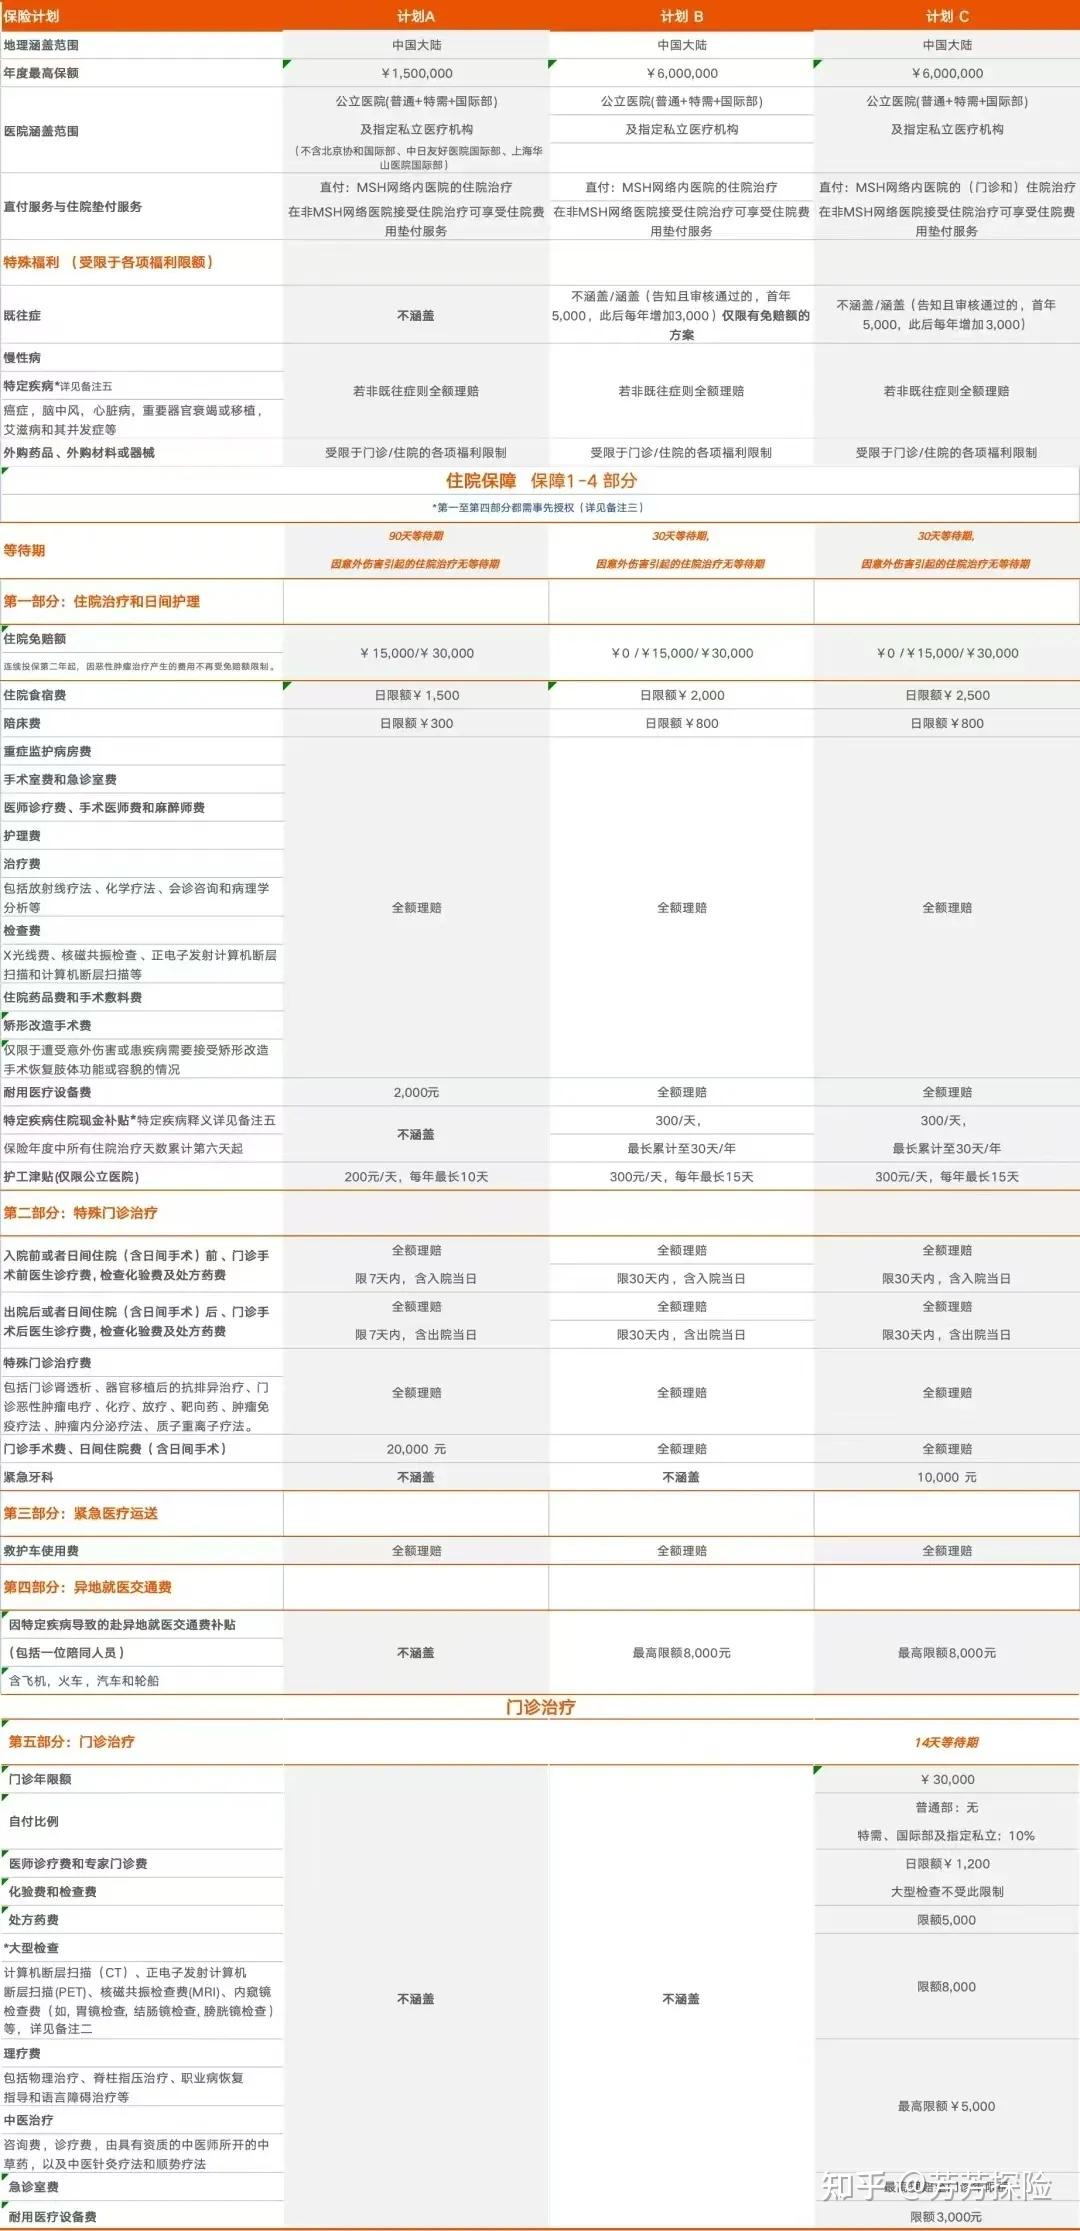Select the 计划A column header

(416, 16)
